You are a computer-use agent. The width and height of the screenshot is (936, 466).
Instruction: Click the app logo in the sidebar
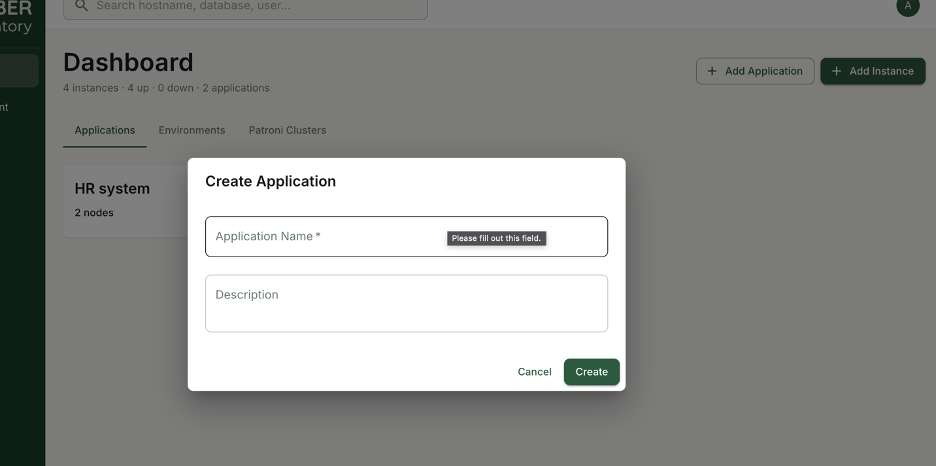[16, 16]
